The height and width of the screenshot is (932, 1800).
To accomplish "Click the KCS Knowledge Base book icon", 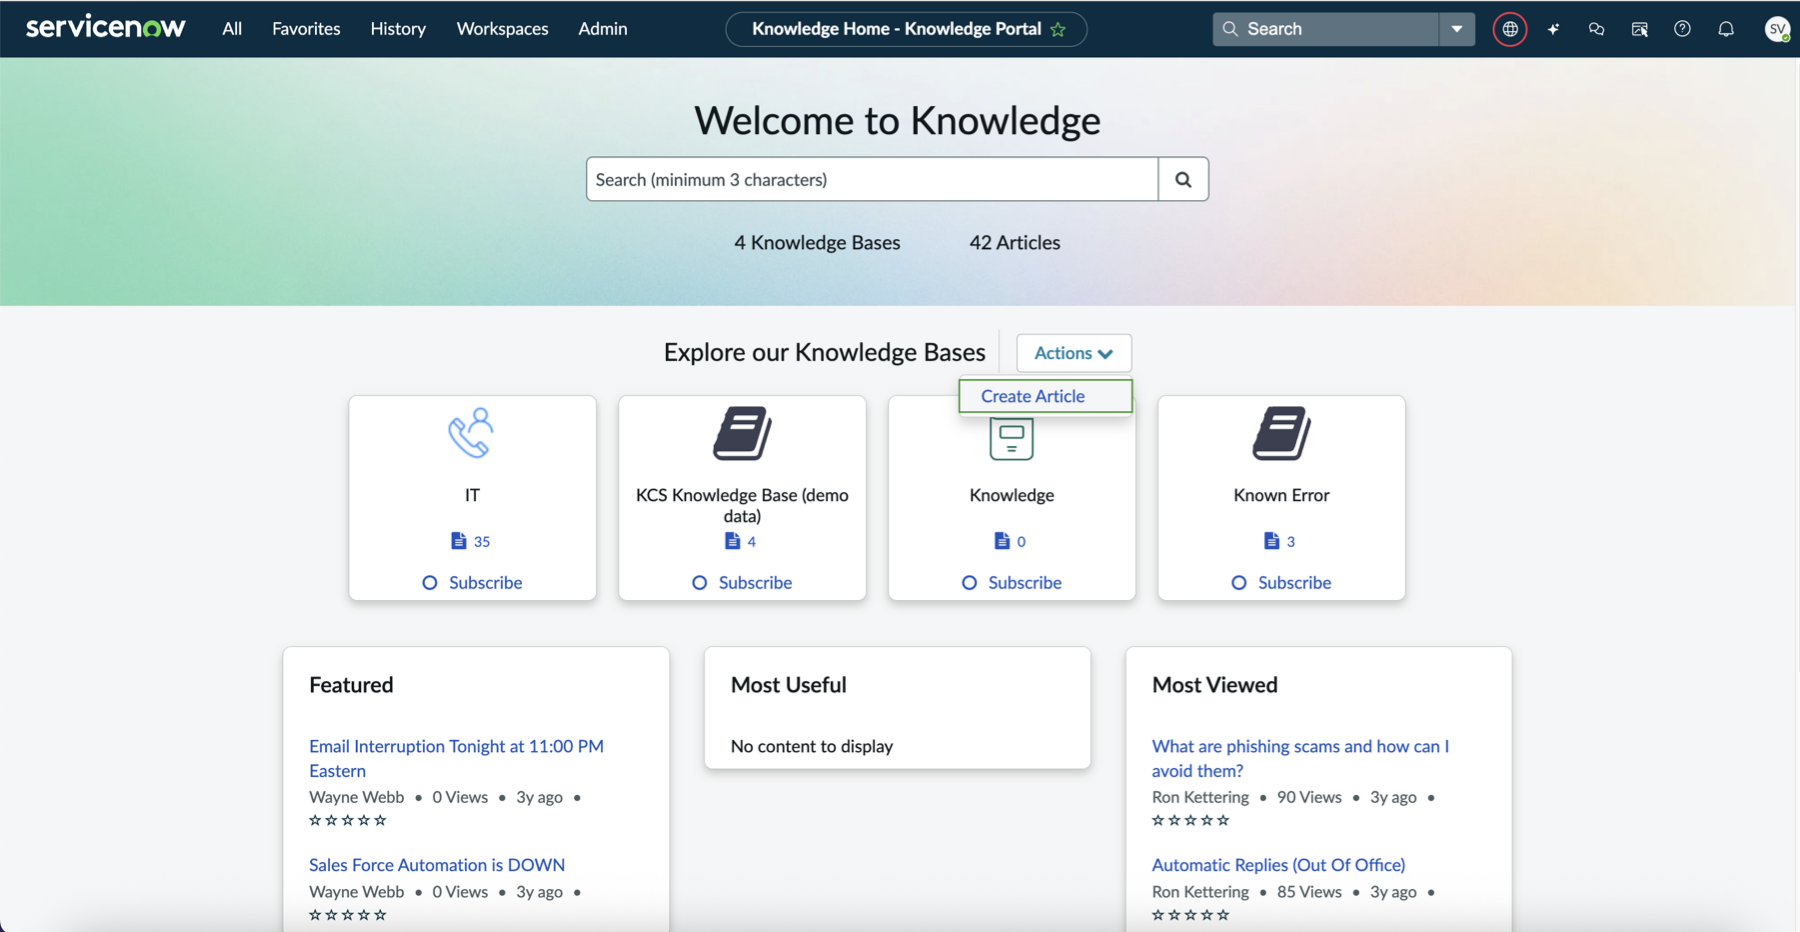I will 742,433.
